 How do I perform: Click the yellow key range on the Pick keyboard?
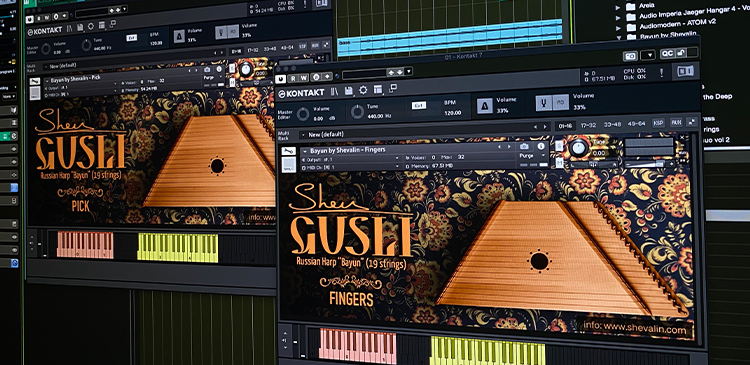click(x=177, y=247)
